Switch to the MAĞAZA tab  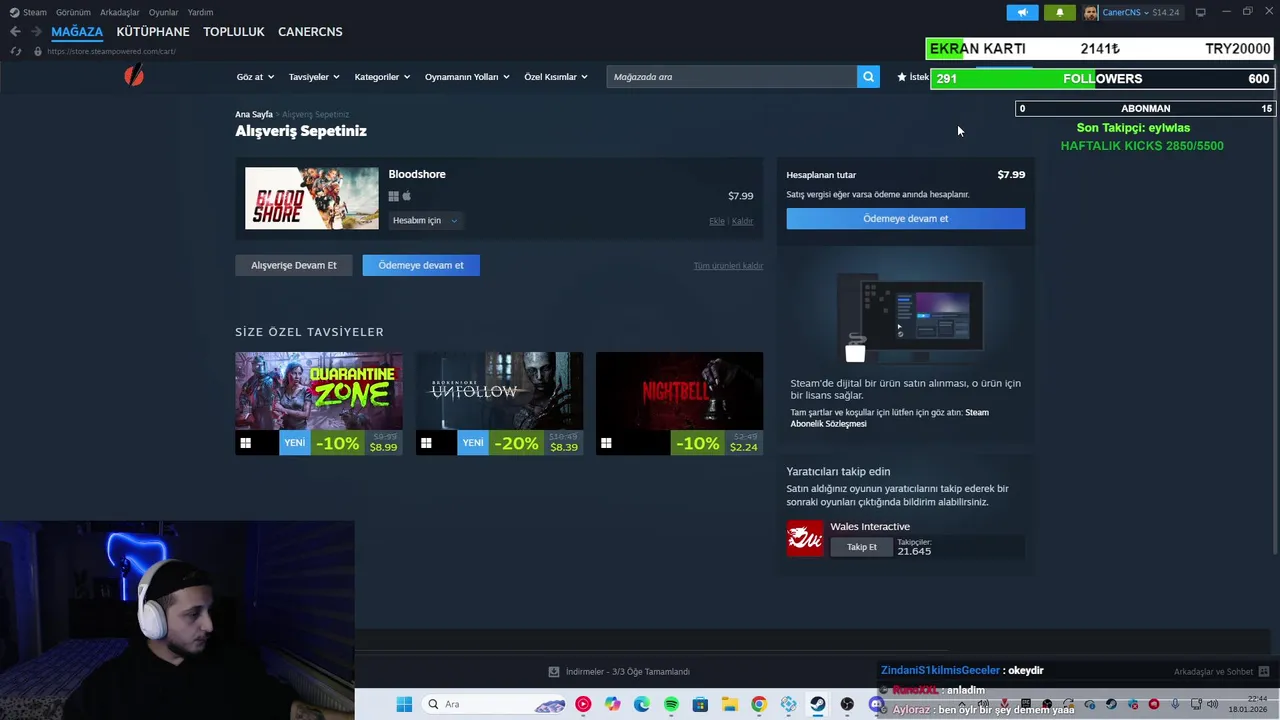[x=77, y=32]
